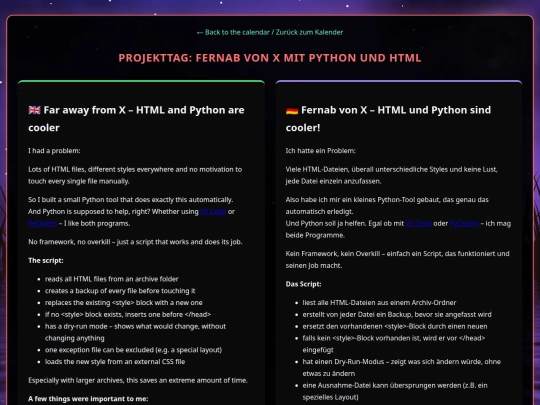Click the line Kein Framework, kein Overkill
Image resolution: width=540 pixels, height=405 pixels.
pos(397,260)
